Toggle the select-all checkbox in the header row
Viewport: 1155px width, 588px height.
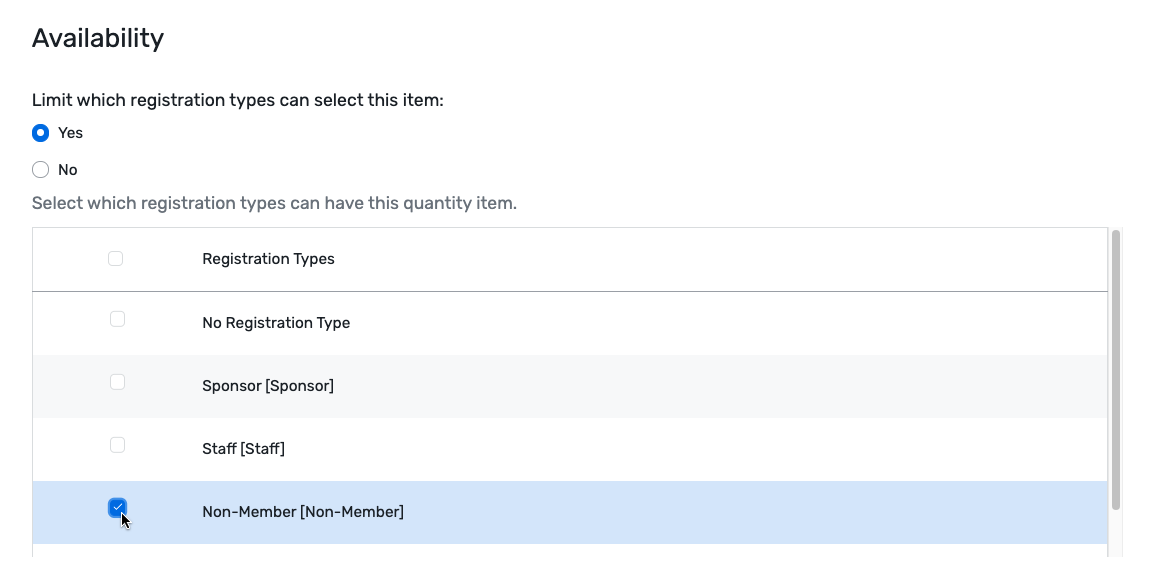[115, 257]
